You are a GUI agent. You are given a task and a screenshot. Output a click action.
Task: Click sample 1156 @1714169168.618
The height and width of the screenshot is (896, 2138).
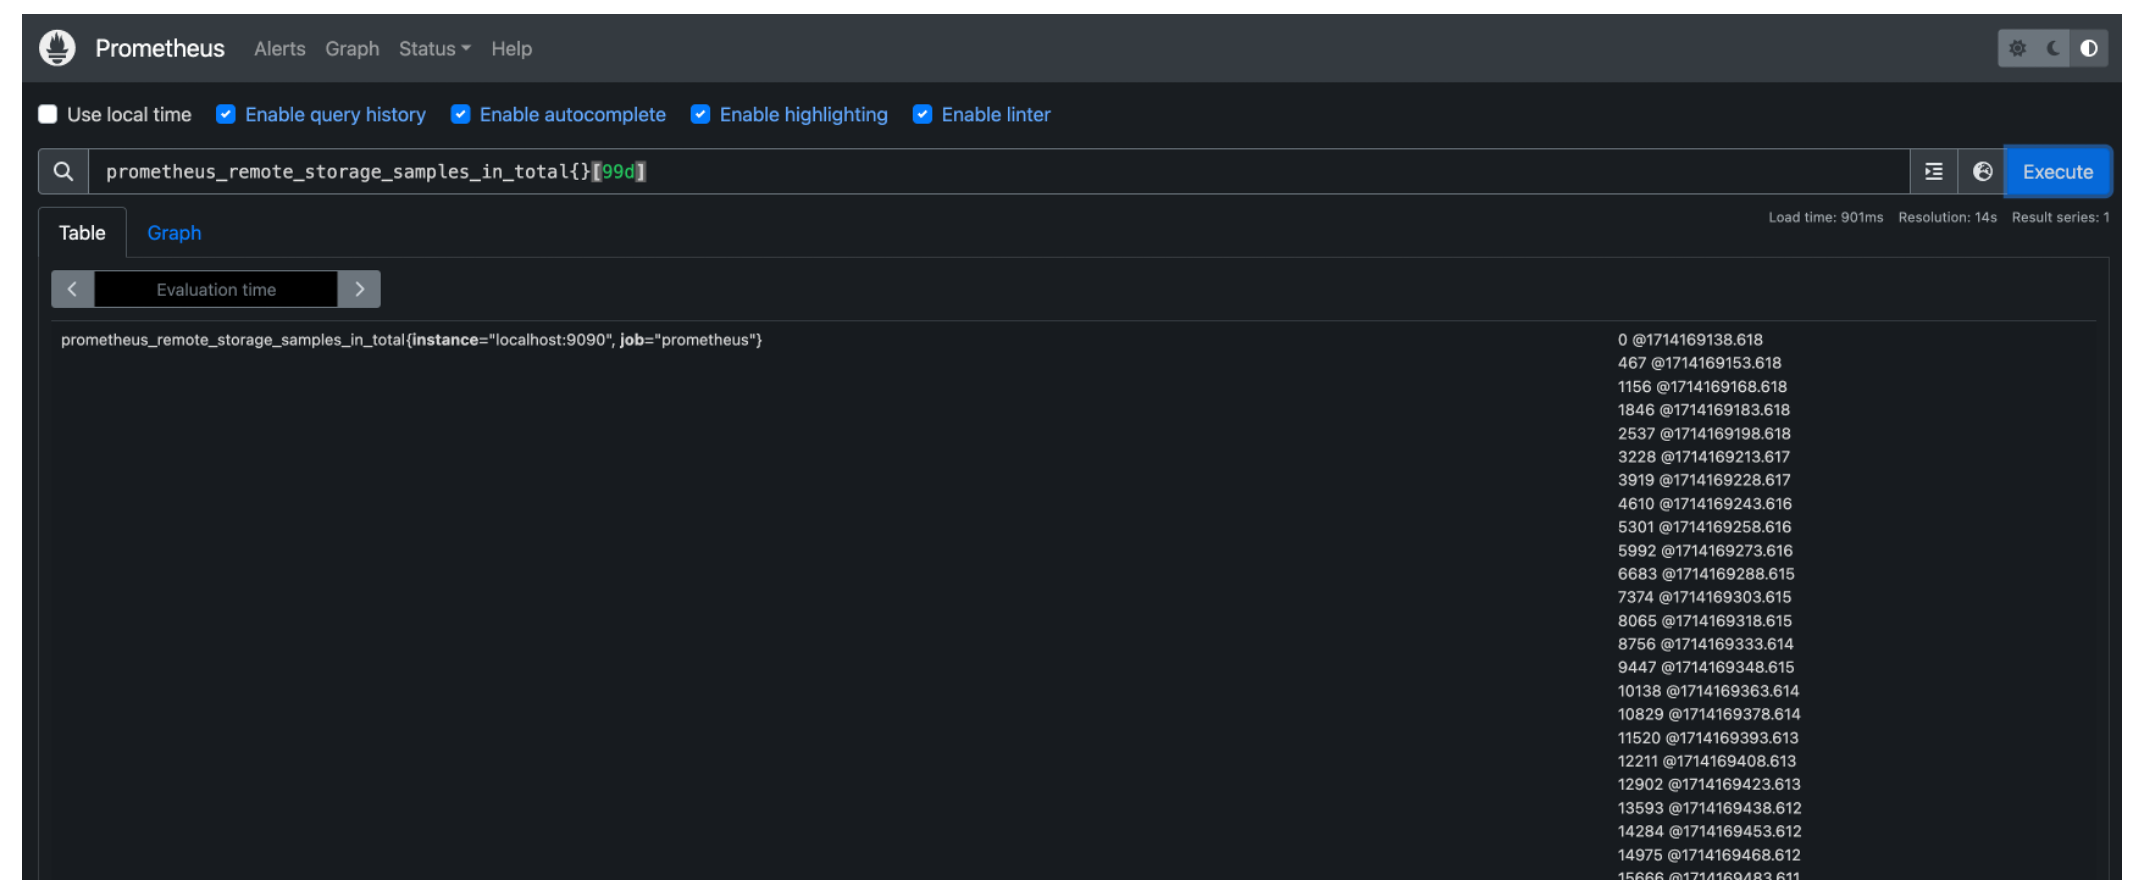click(x=1702, y=387)
